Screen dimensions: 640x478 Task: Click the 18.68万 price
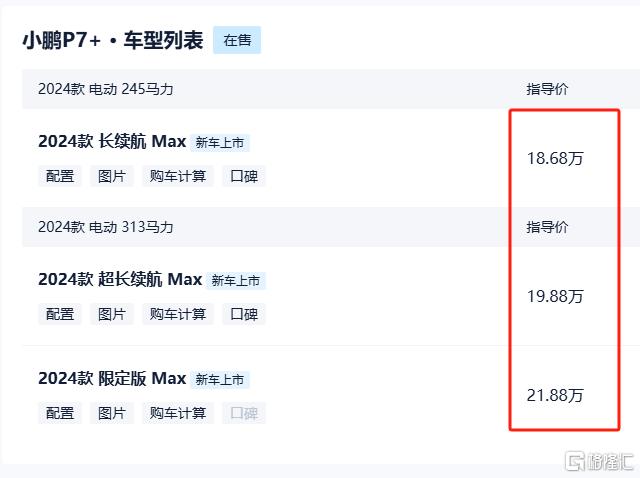pos(555,158)
